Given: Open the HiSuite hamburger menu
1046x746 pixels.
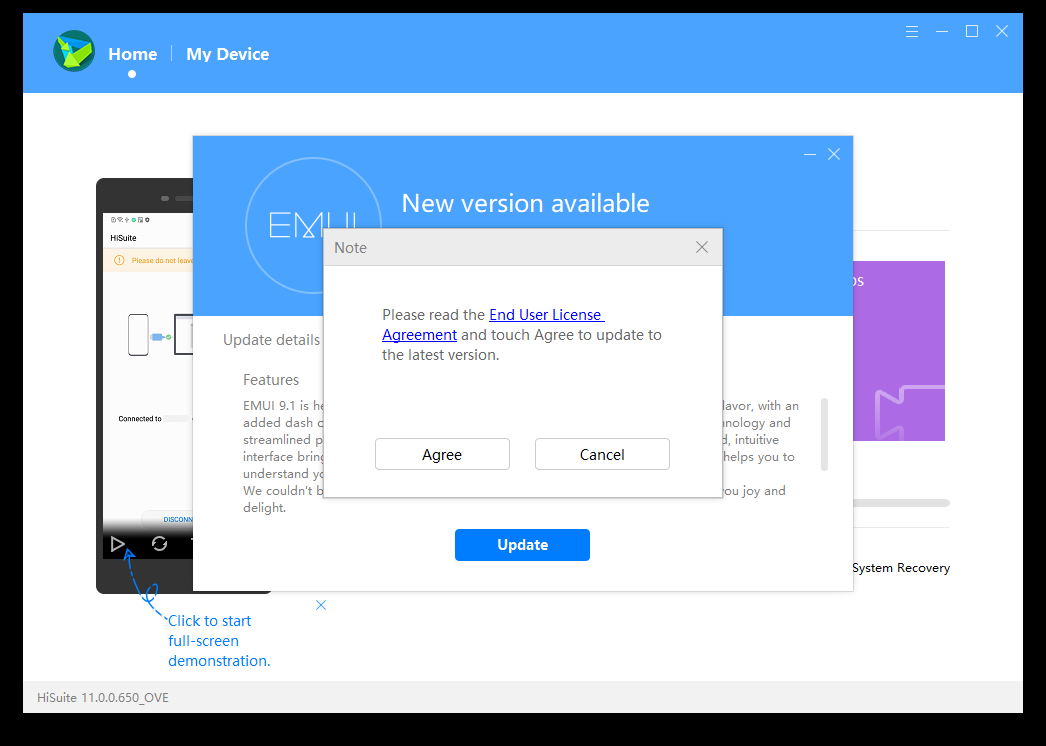Looking at the screenshot, I should [x=912, y=31].
